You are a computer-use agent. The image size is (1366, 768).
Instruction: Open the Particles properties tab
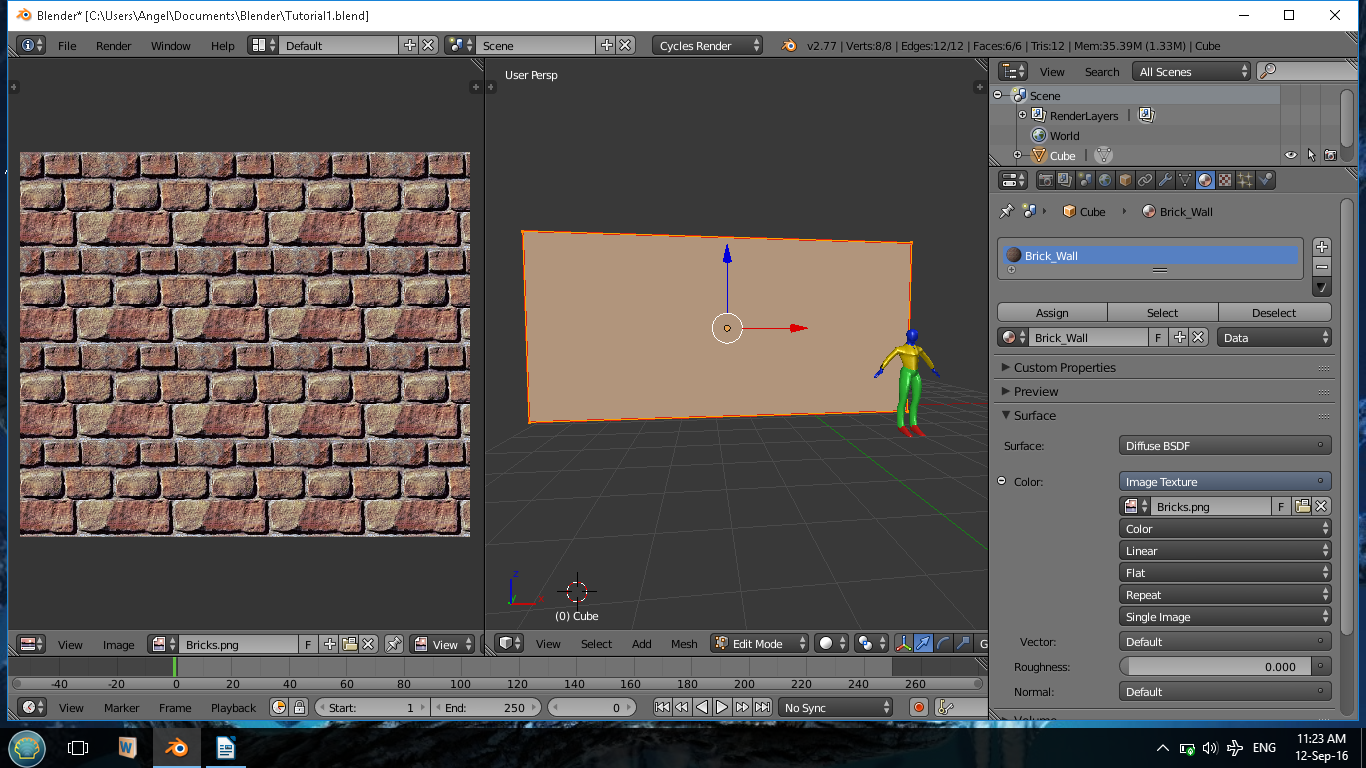click(x=1245, y=180)
